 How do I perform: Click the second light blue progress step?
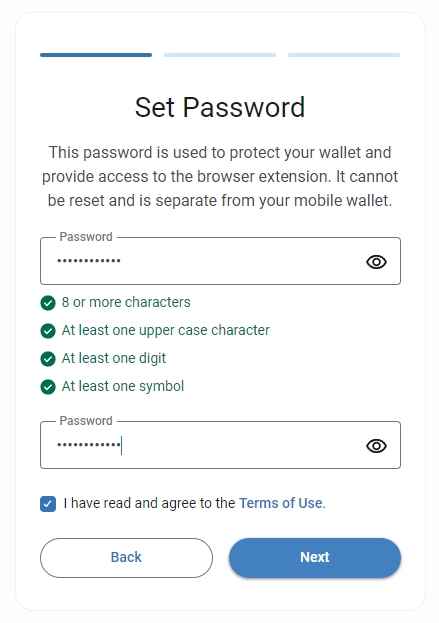pyautogui.click(x=220, y=55)
